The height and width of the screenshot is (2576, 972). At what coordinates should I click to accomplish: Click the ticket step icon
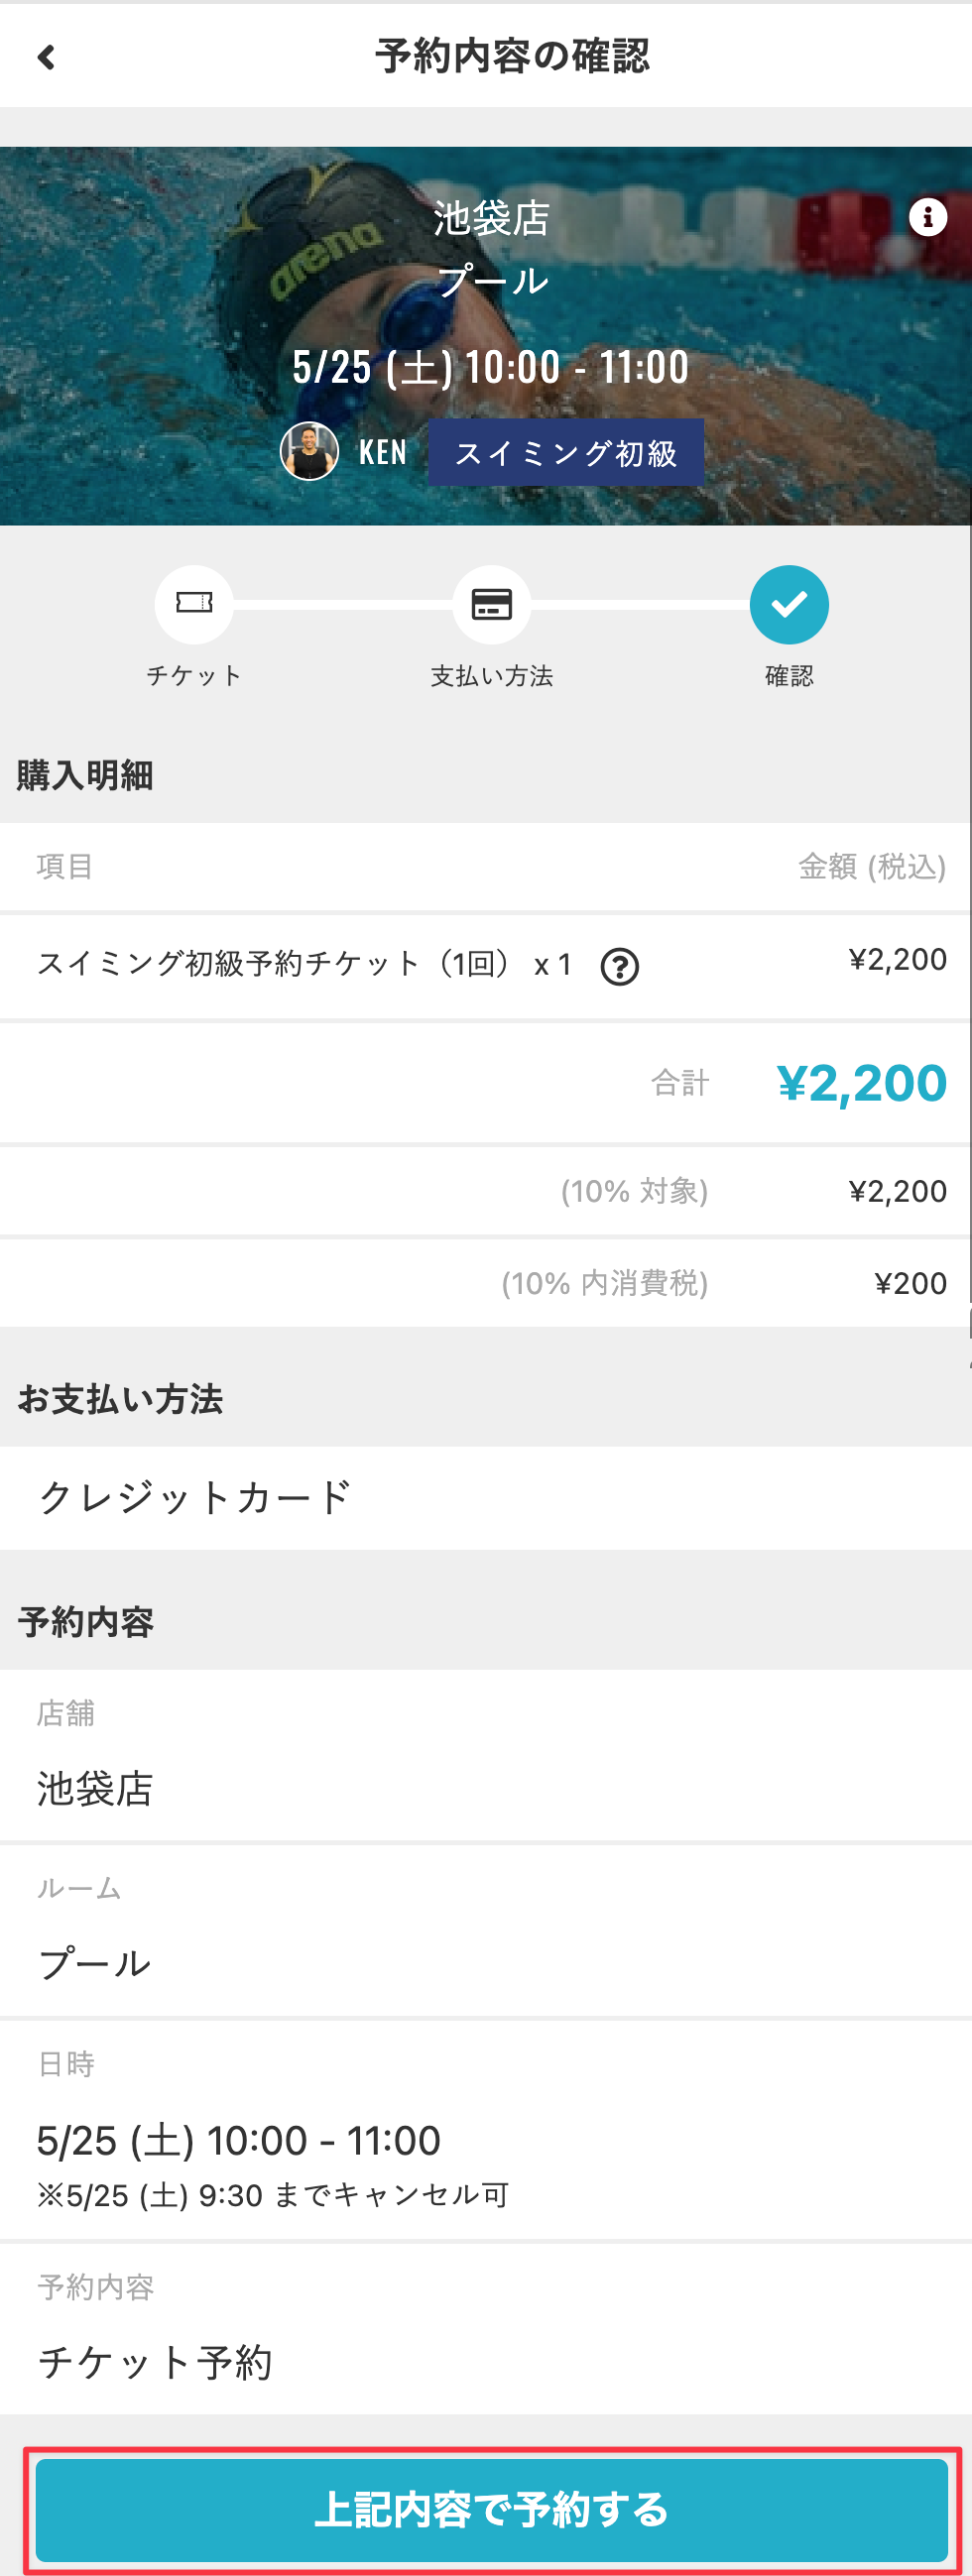point(194,604)
